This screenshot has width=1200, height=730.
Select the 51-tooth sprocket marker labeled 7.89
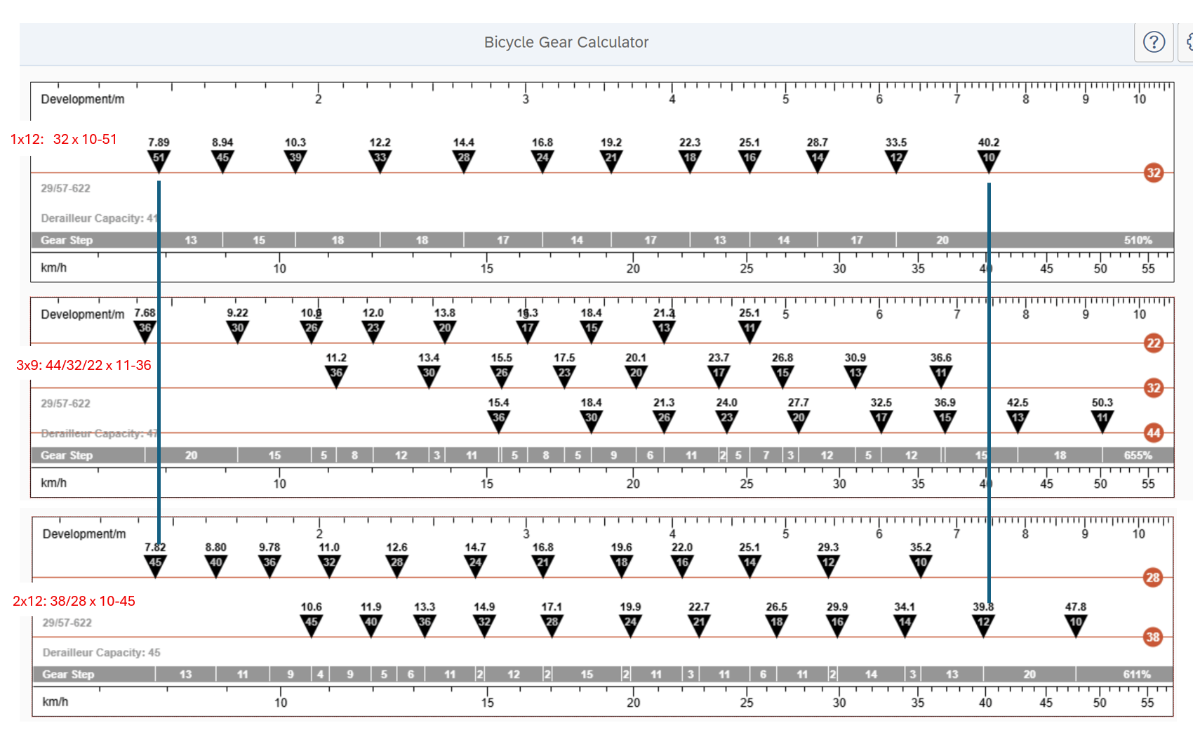click(159, 160)
